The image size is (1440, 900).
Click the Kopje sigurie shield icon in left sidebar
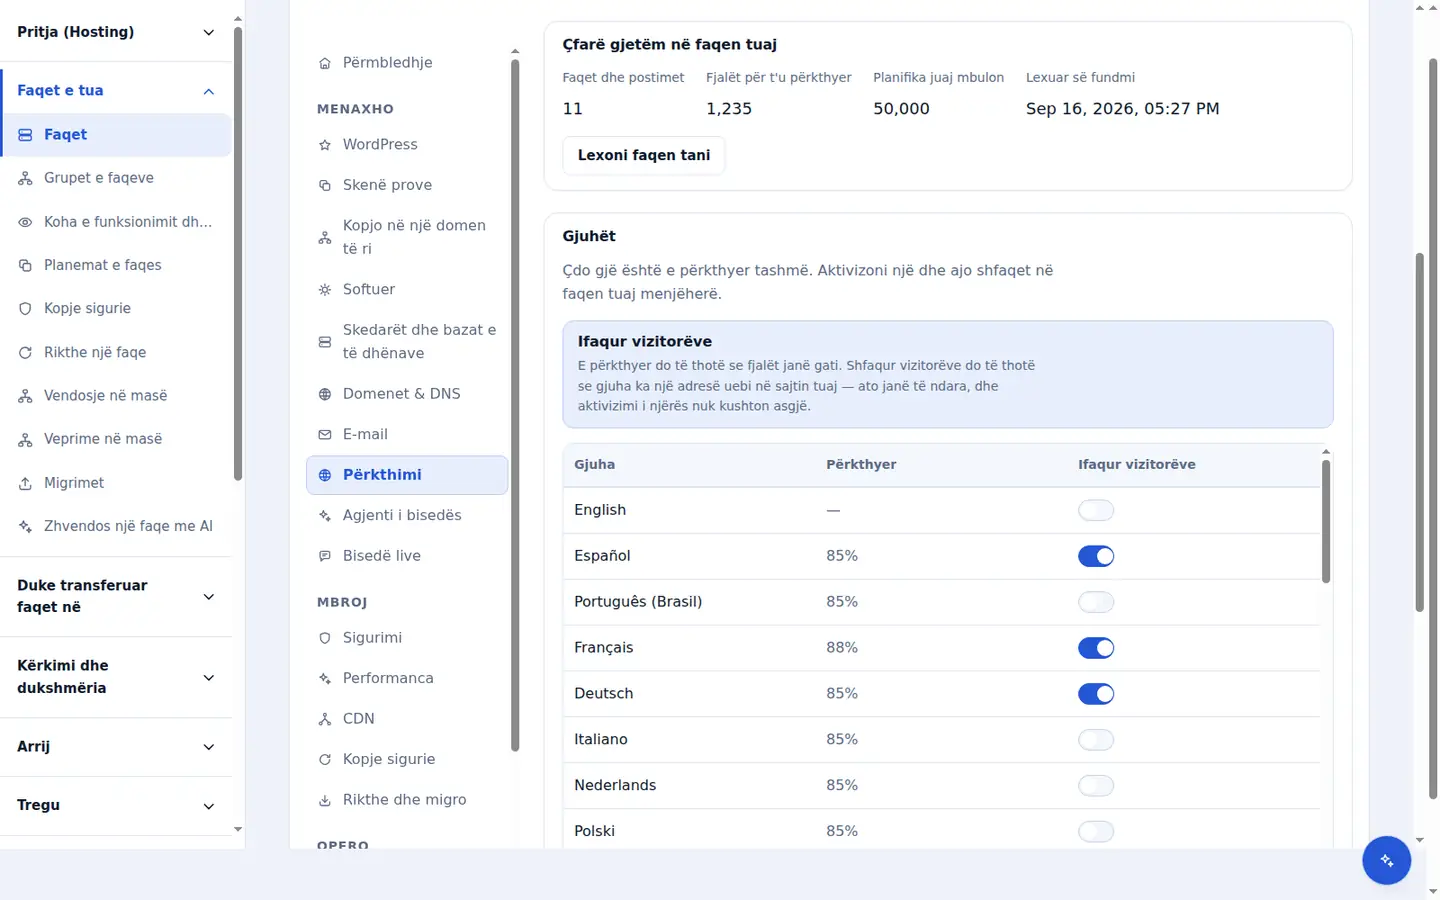(25, 309)
